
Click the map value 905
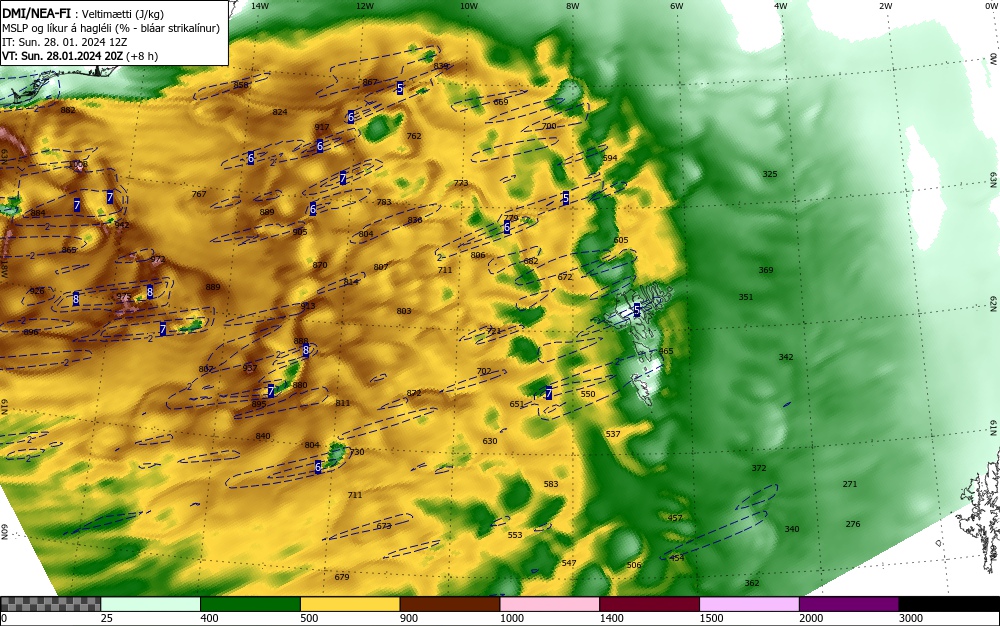point(300,231)
